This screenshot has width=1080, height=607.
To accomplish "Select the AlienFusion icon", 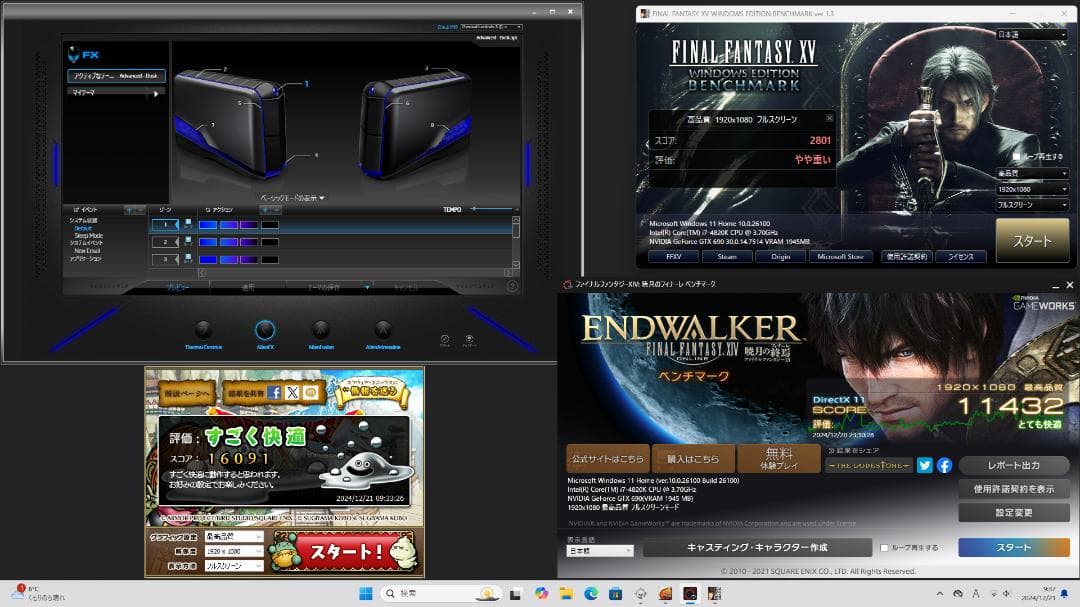I will click(x=321, y=331).
